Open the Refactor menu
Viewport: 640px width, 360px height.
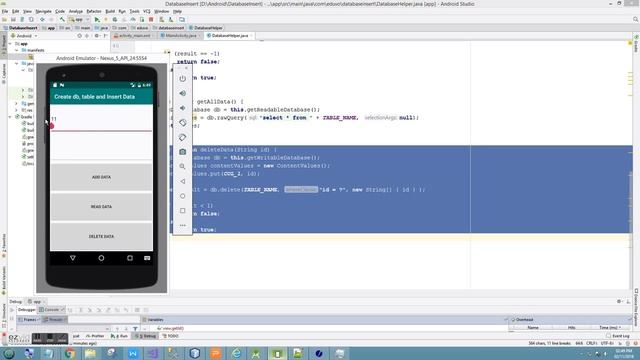pos(93,11)
